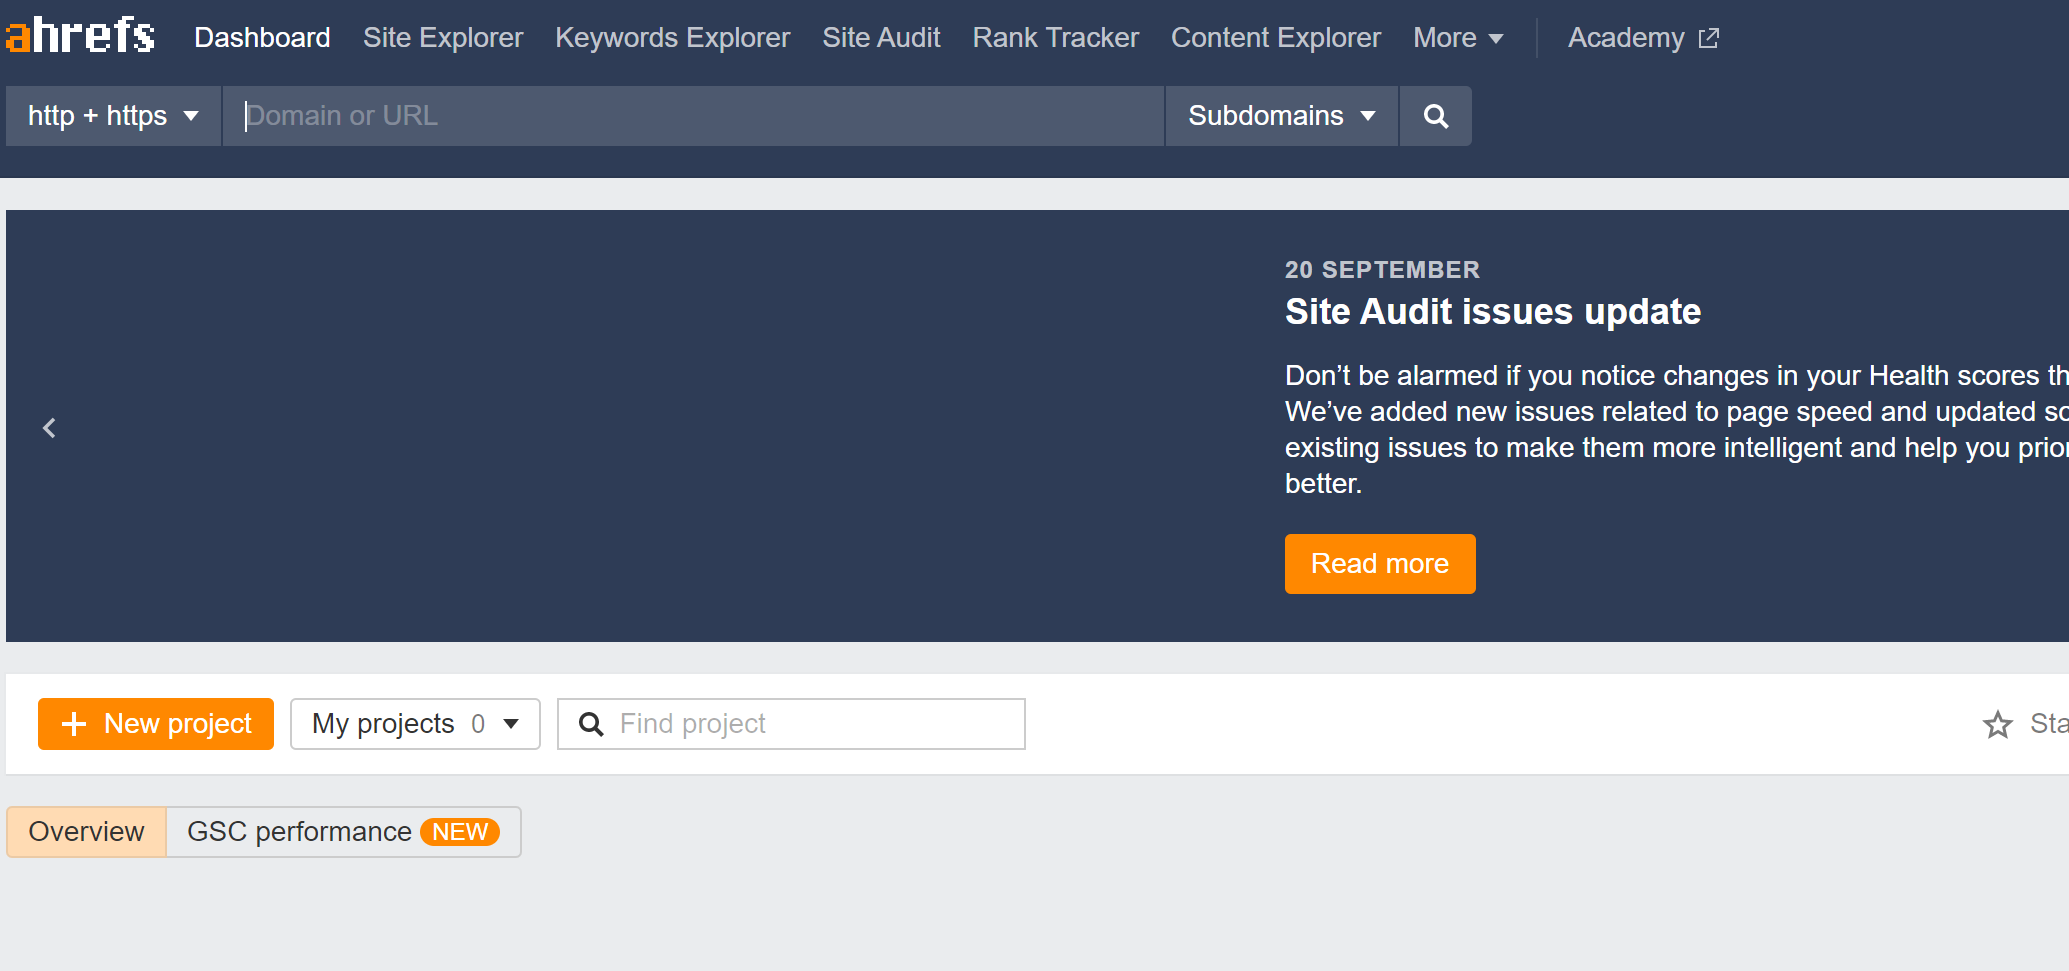Focus the Find project search field
Viewport: 2069px width, 971px height.
791,724
